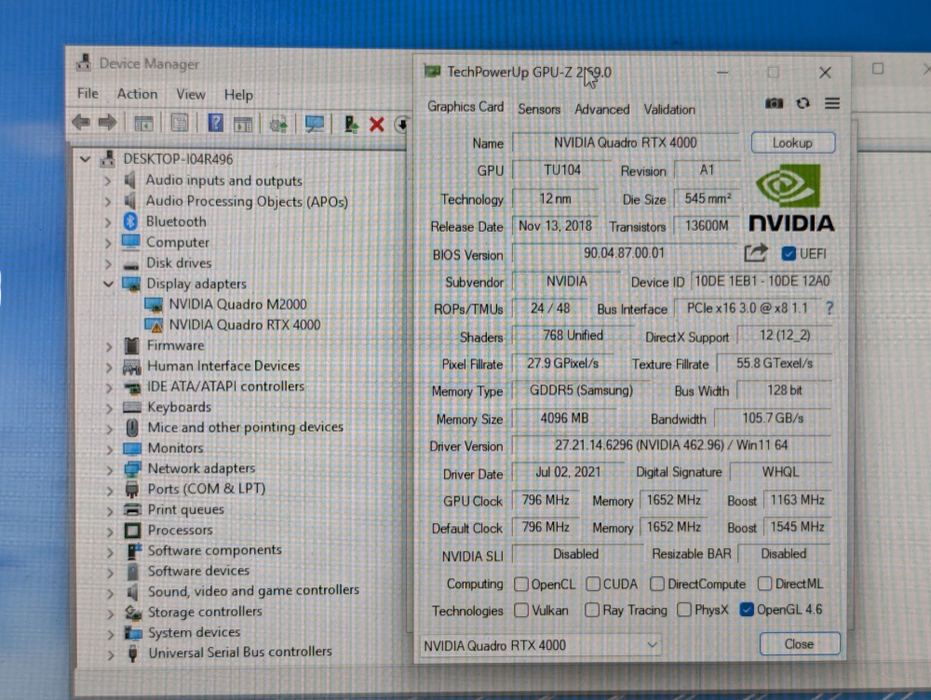The height and width of the screenshot is (700, 931).
Task: Open the GPU selection dropdown at bottom
Action: pos(540,645)
